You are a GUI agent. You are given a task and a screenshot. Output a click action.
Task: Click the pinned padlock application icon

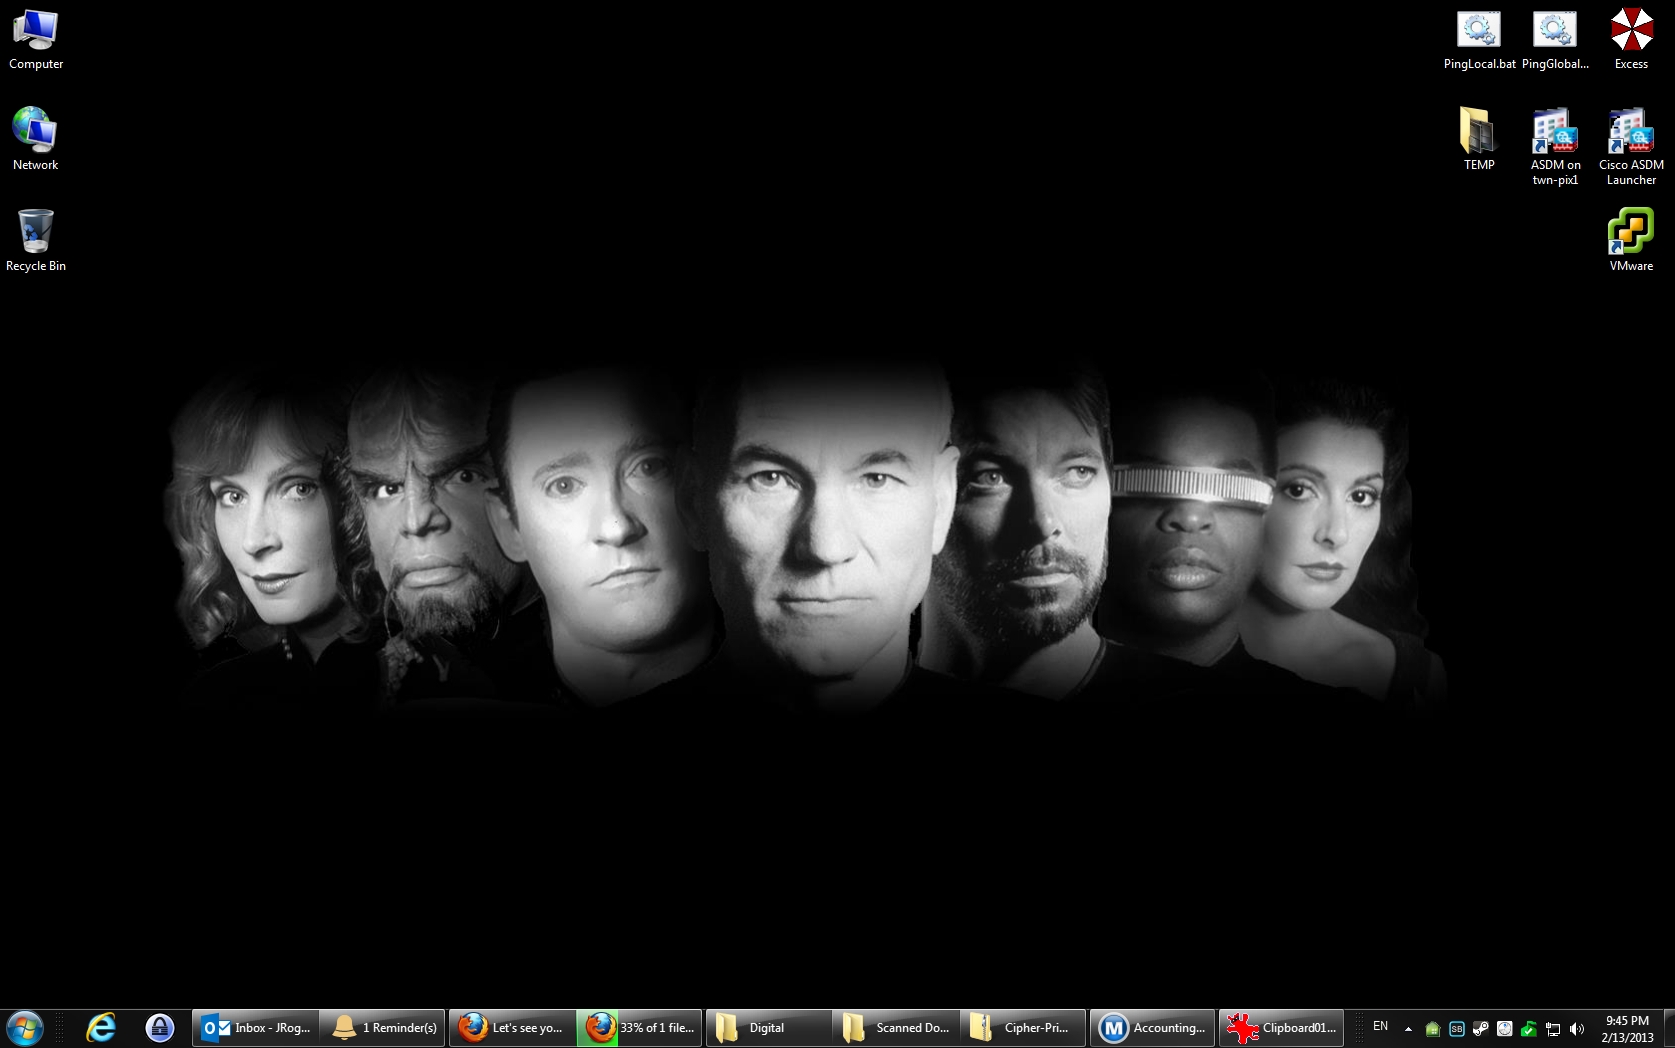click(160, 1028)
